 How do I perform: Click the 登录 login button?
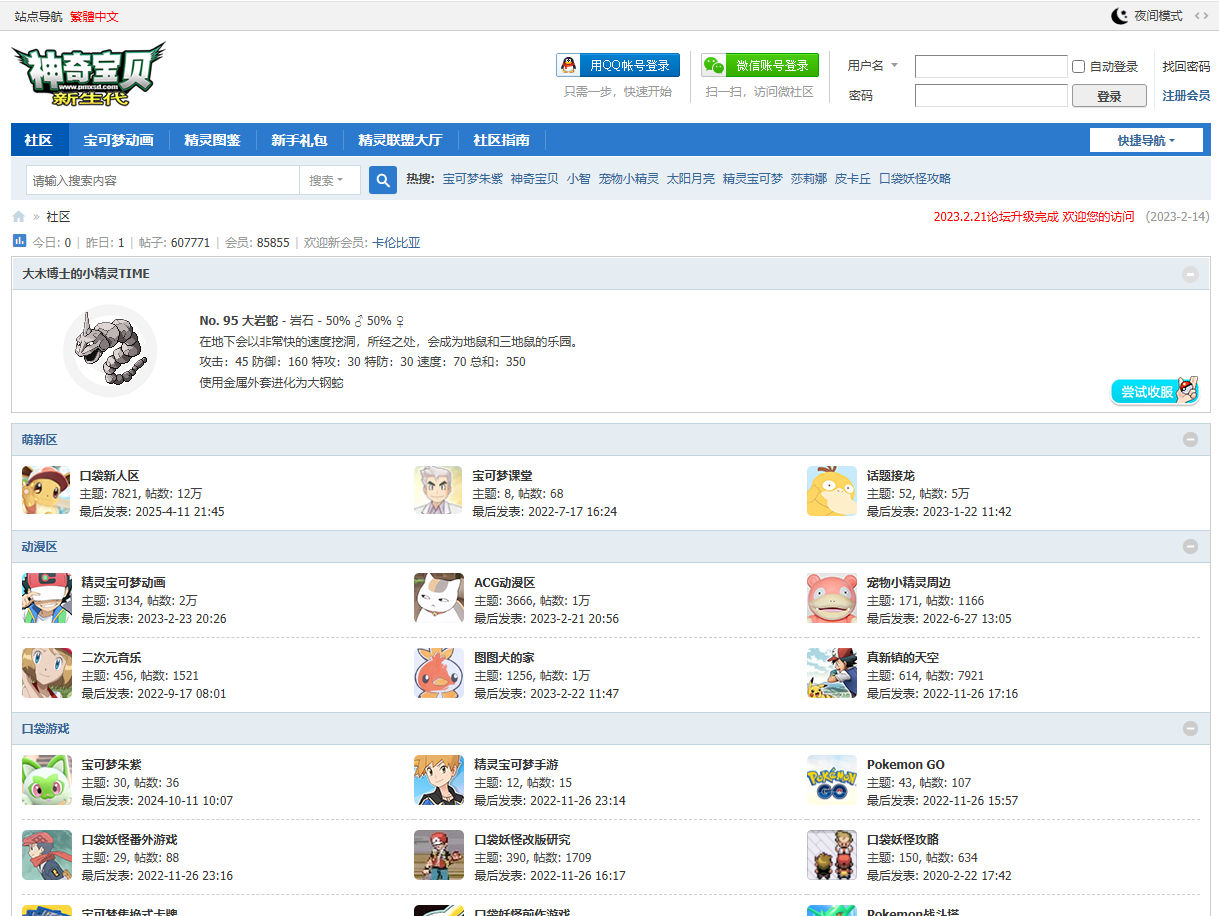tap(1108, 96)
